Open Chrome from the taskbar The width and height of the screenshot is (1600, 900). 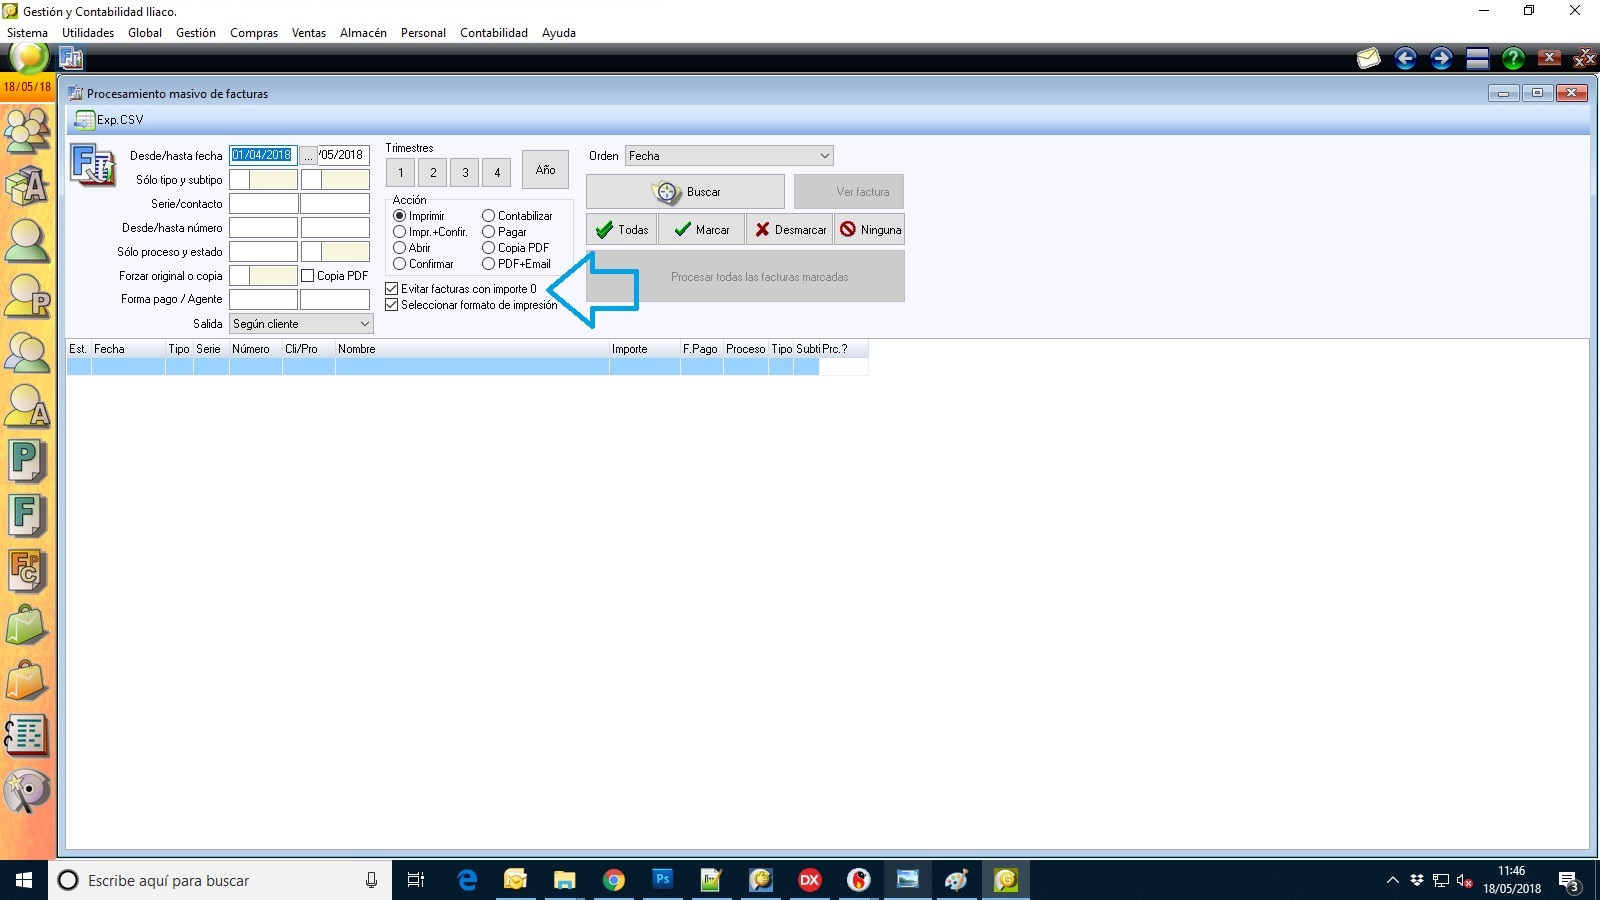[614, 880]
